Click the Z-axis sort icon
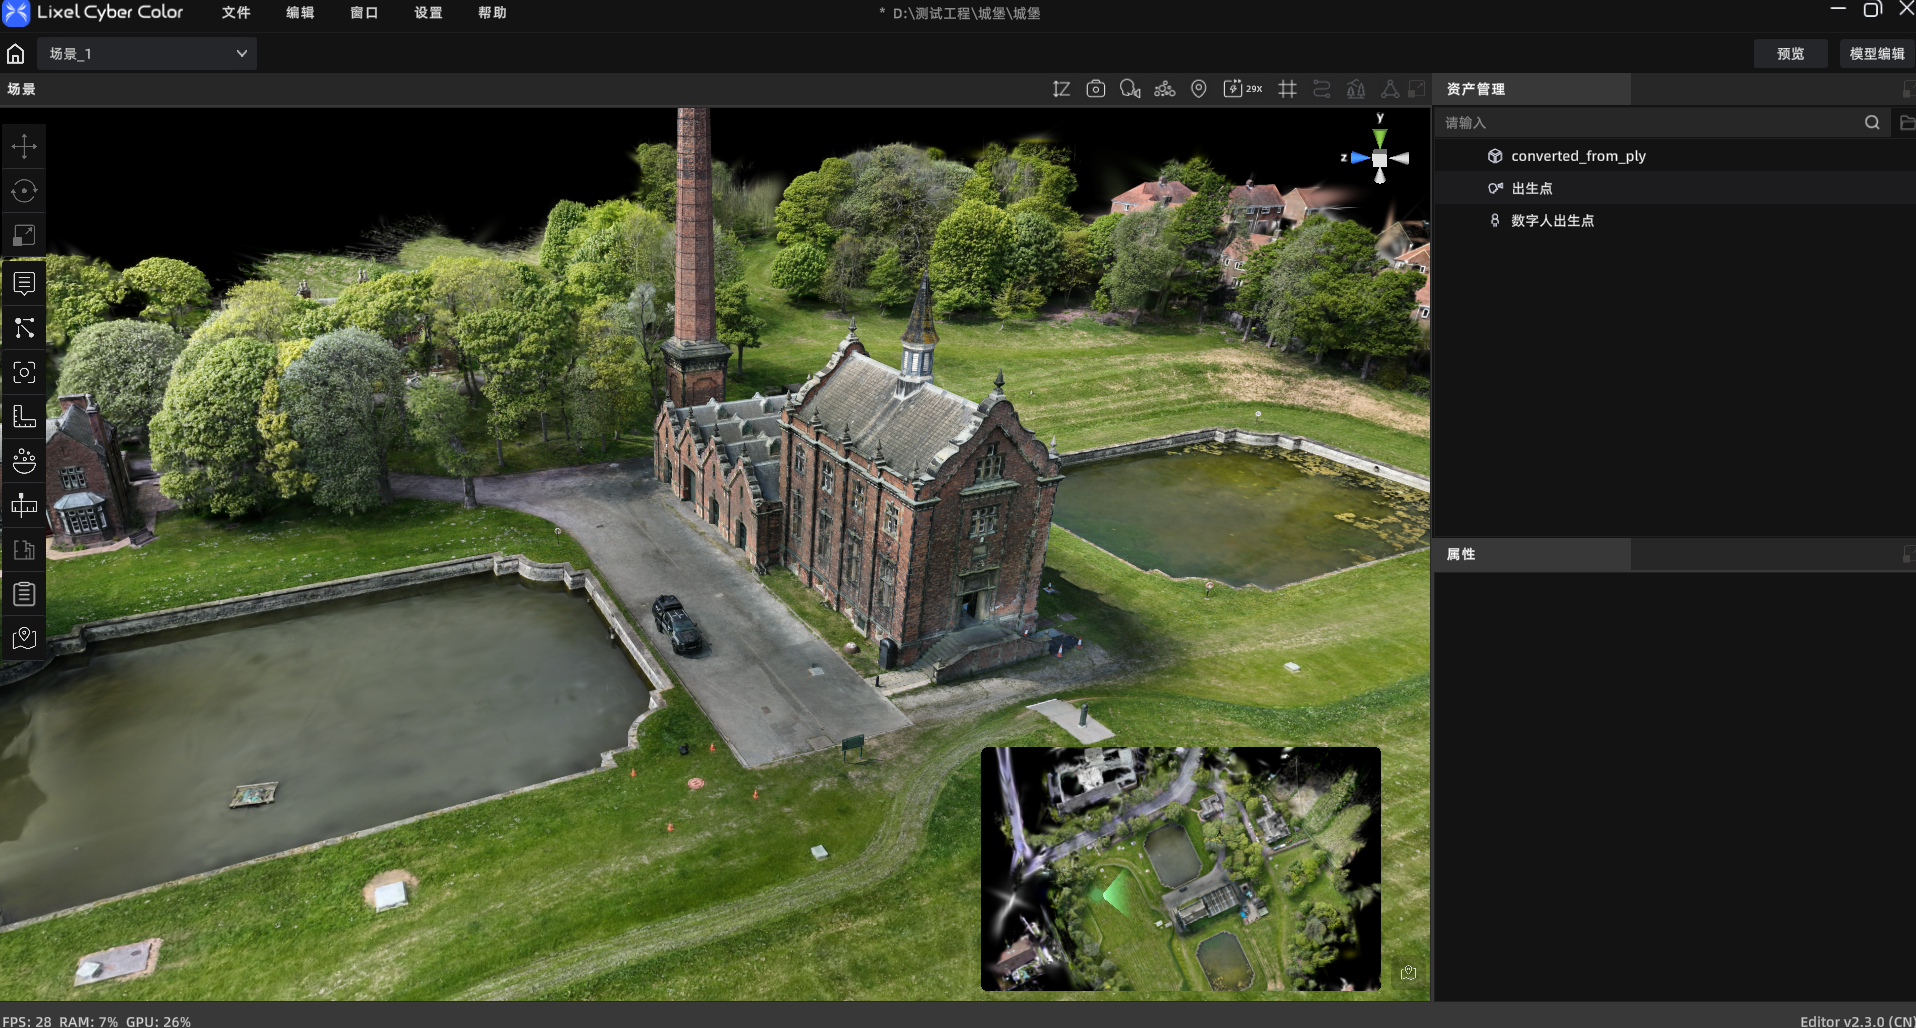The width and height of the screenshot is (1916, 1028). click(1062, 89)
